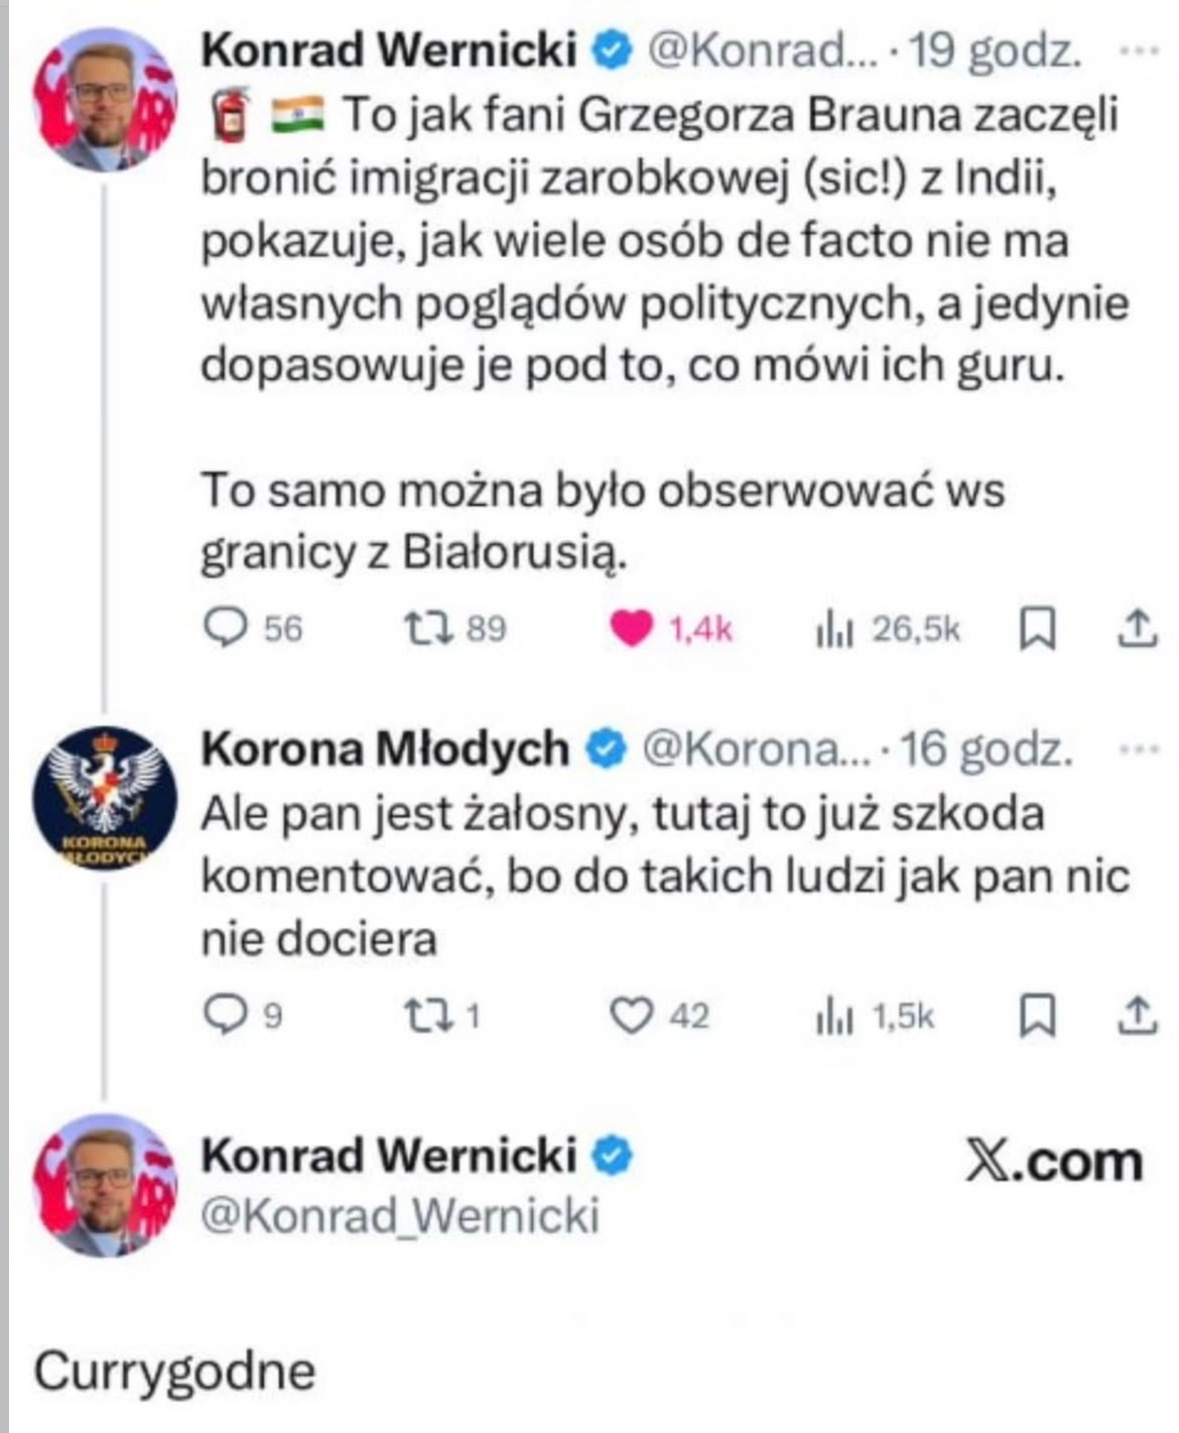This screenshot has height=1433, width=1179.
Task: Repost the Korona Młodych reply
Action: [429, 1016]
